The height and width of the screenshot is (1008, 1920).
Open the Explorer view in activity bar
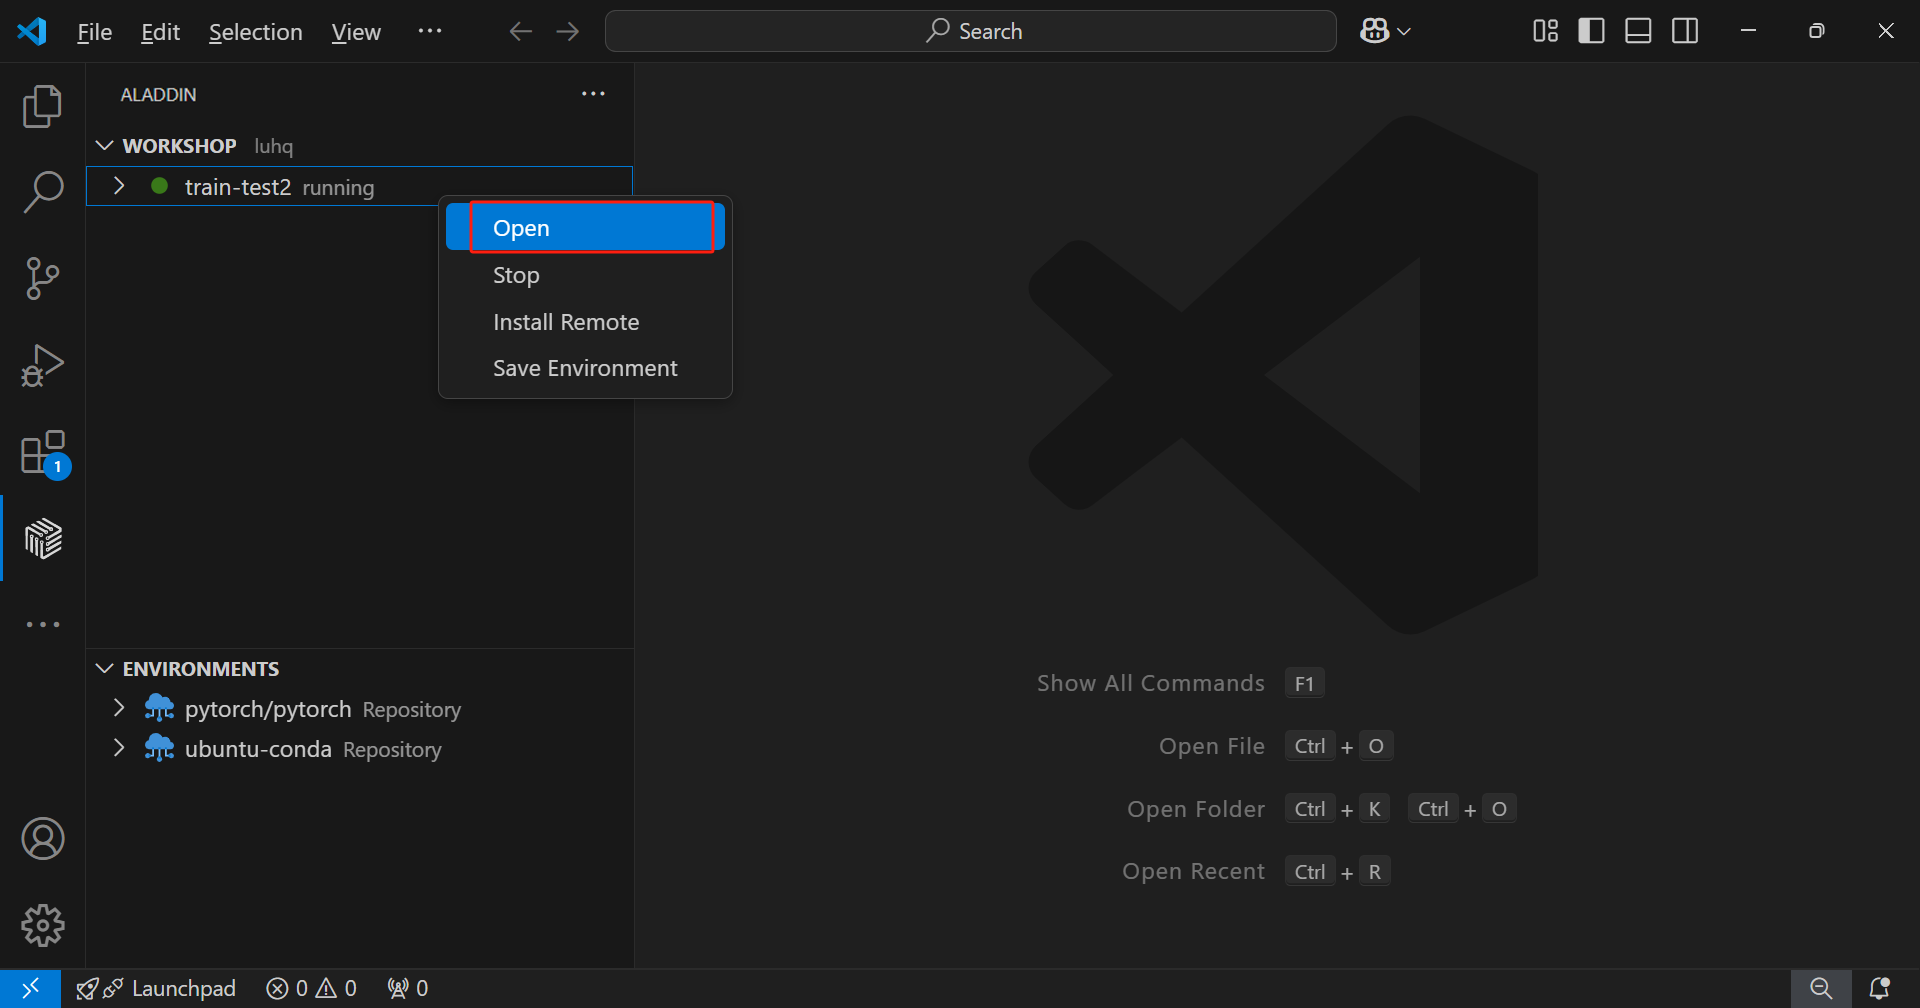42,106
